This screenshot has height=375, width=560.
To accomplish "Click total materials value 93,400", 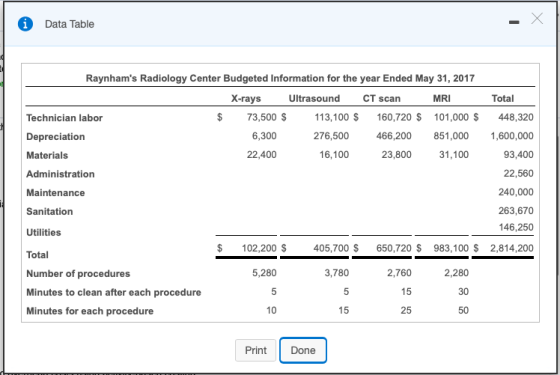I will tap(519, 155).
